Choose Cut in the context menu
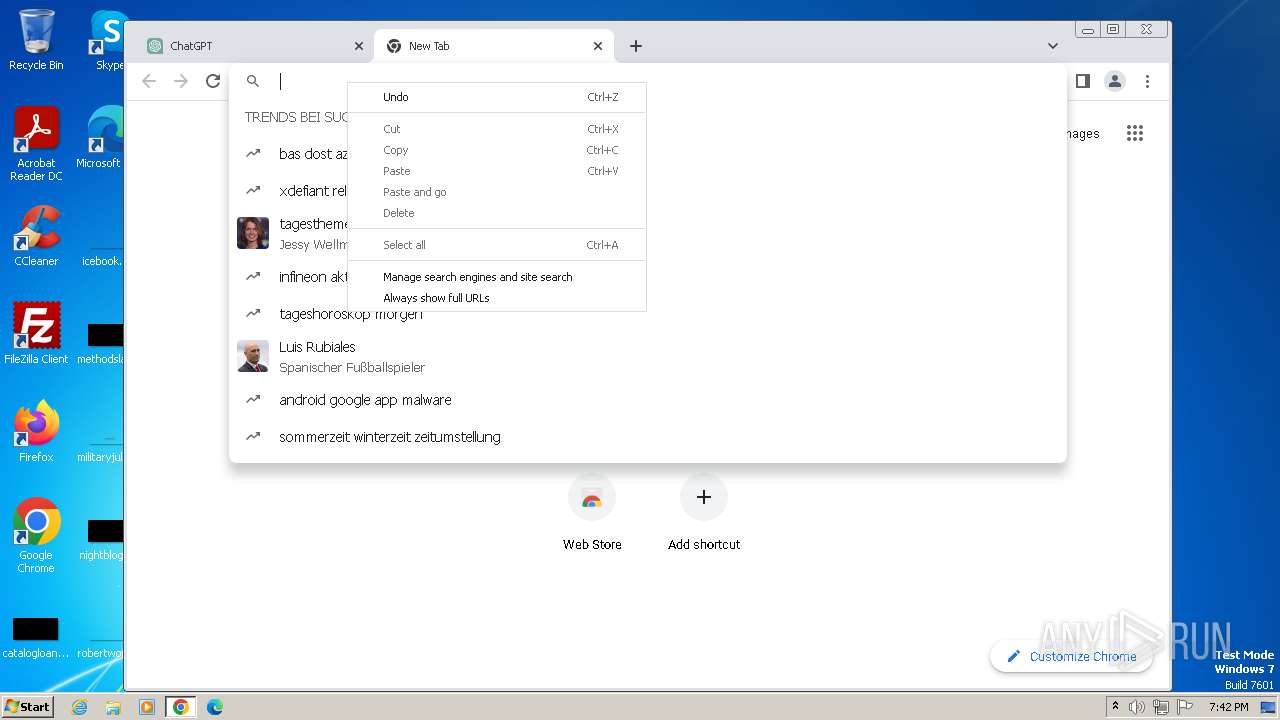 click(x=497, y=129)
